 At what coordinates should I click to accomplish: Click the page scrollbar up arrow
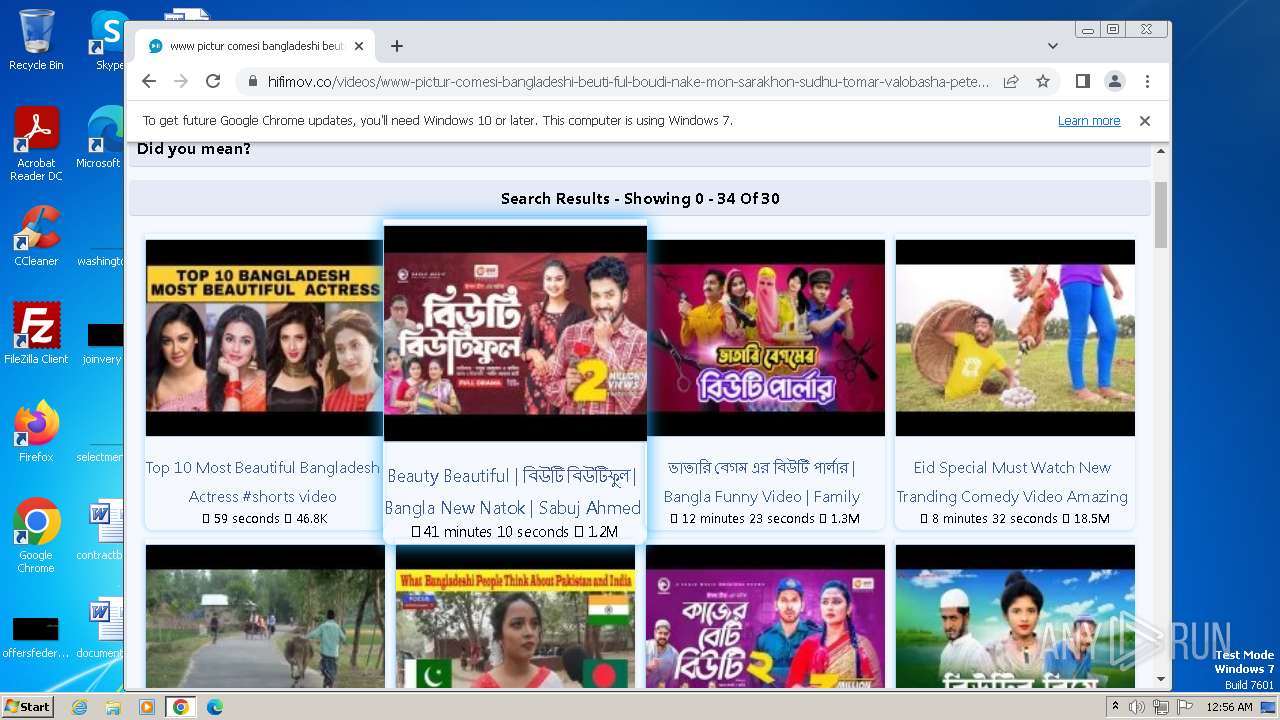click(x=1161, y=152)
